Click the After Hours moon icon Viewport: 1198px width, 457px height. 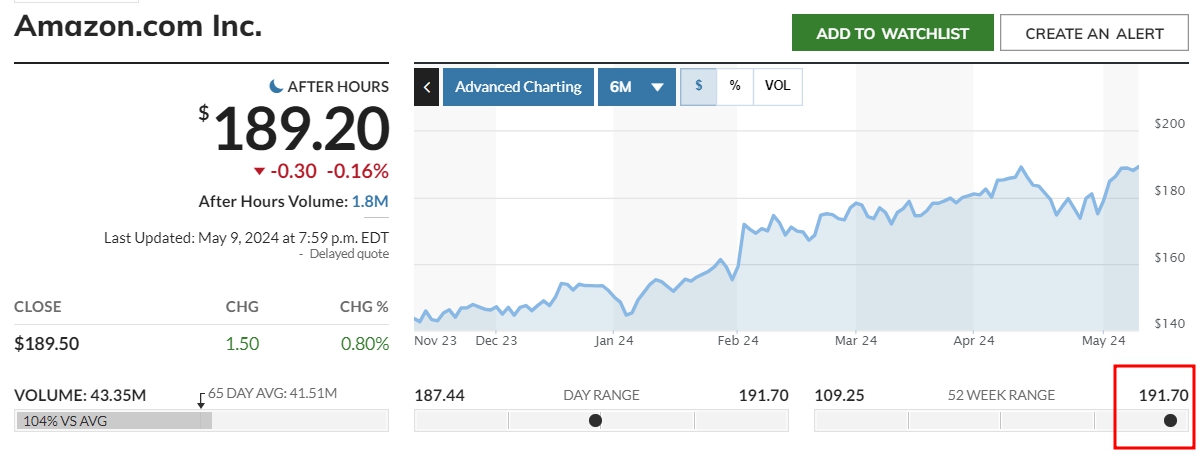[x=277, y=87]
